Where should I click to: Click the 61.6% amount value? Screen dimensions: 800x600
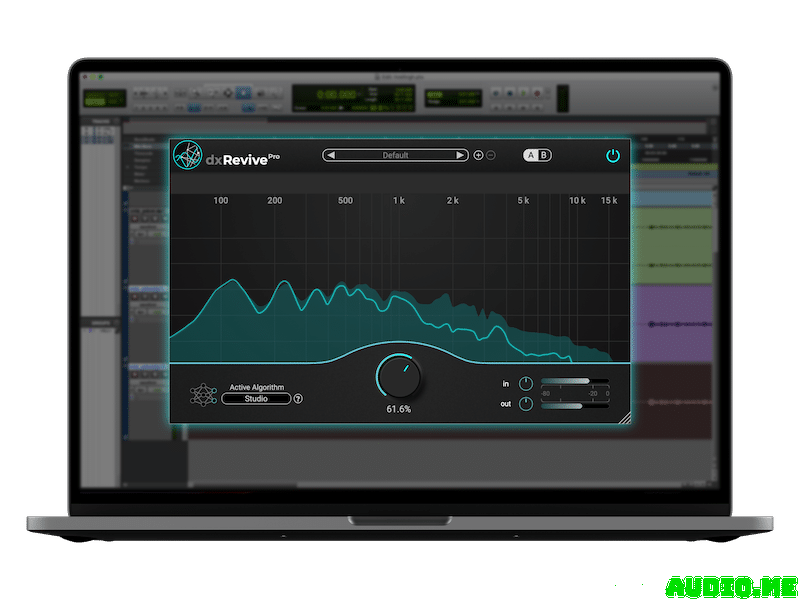[x=398, y=409]
